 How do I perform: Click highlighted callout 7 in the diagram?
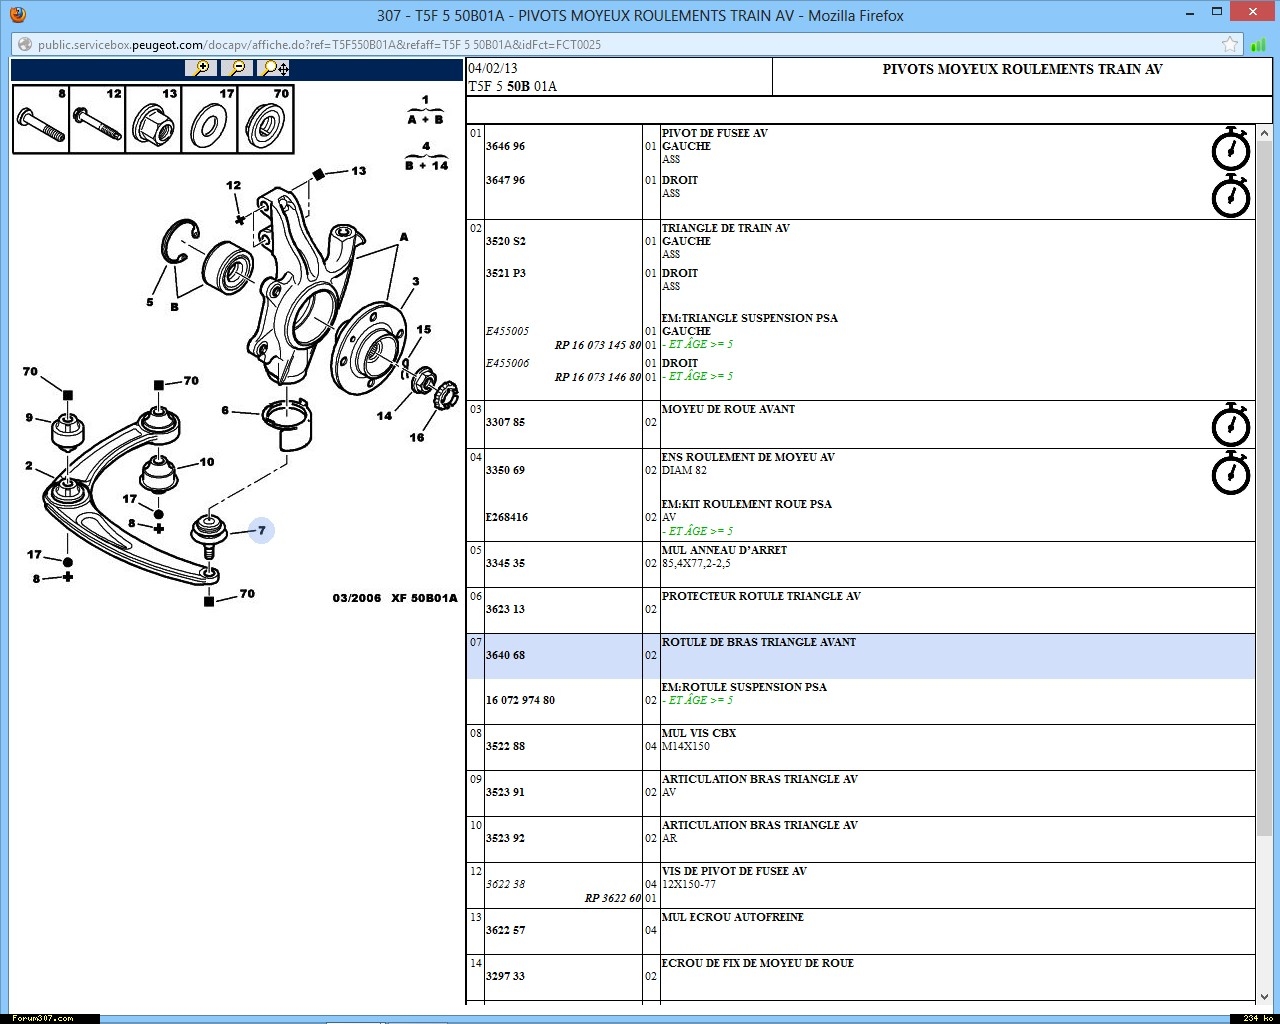pyautogui.click(x=262, y=531)
